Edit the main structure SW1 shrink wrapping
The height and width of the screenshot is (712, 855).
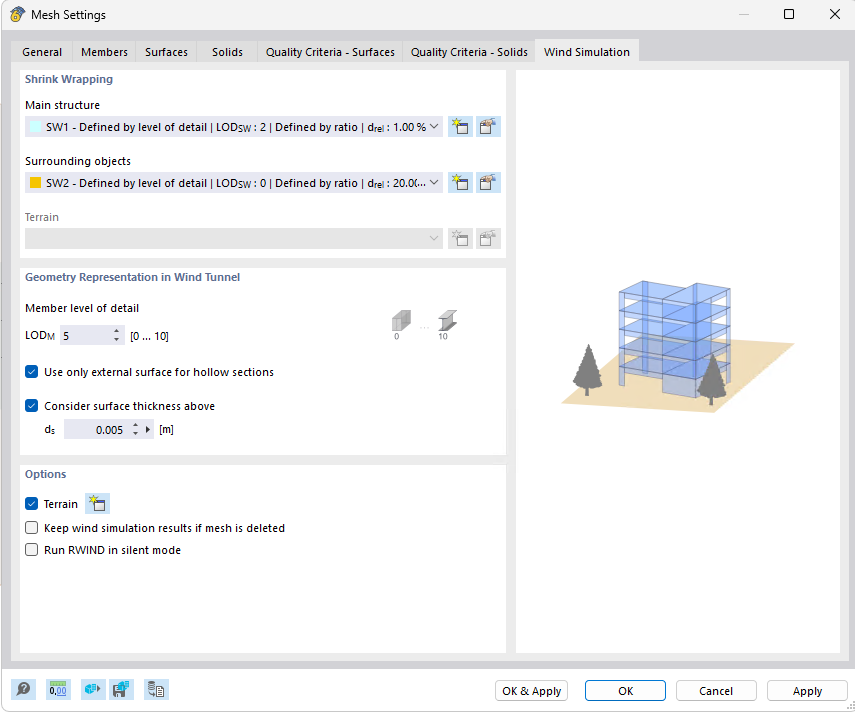point(488,127)
